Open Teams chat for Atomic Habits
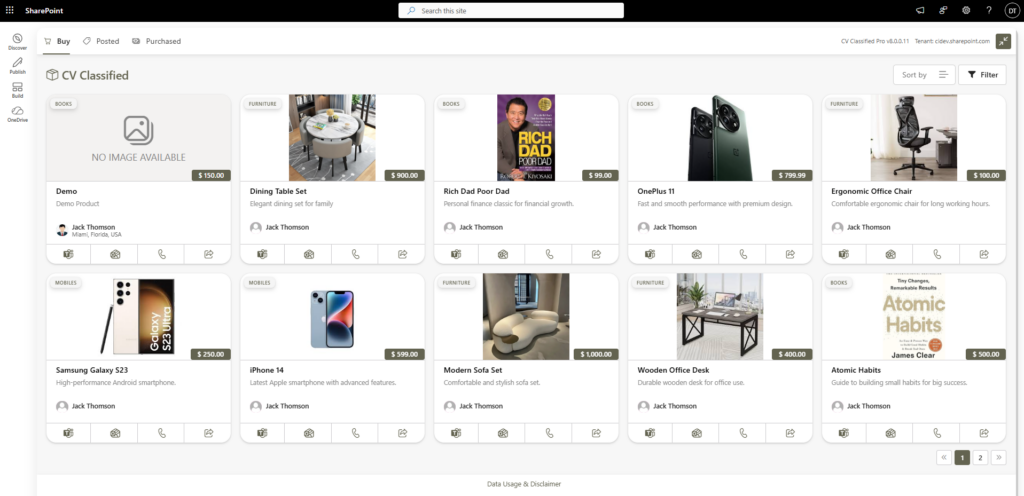This screenshot has height=496, width=1024. [x=844, y=433]
